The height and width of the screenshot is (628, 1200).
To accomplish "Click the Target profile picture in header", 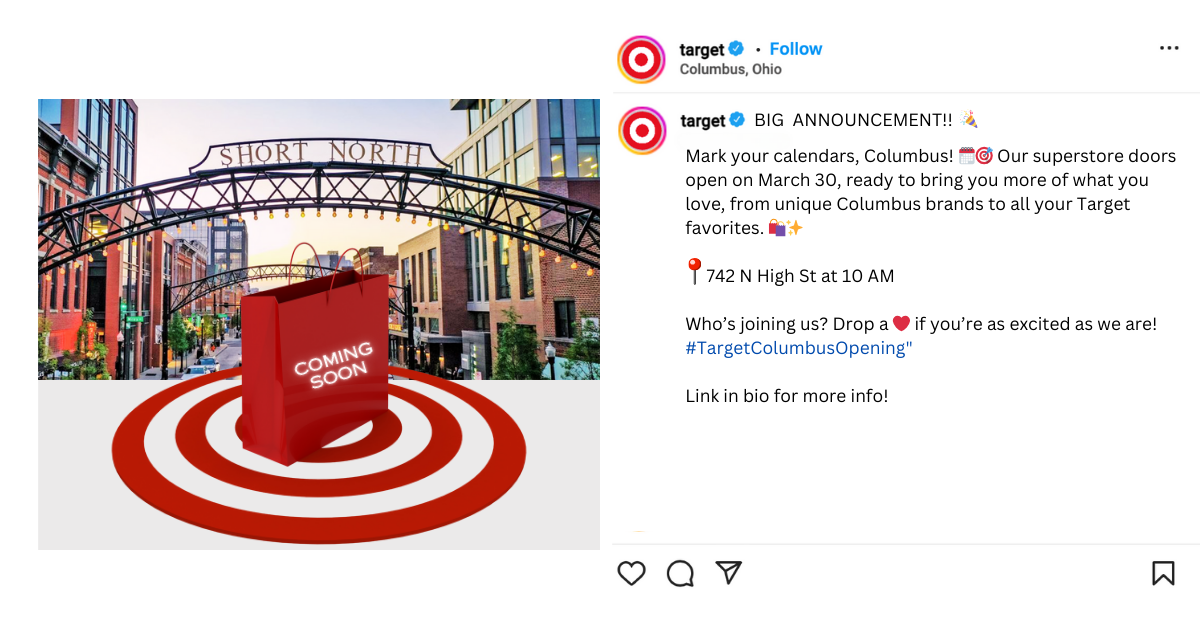I will (642, 59).
